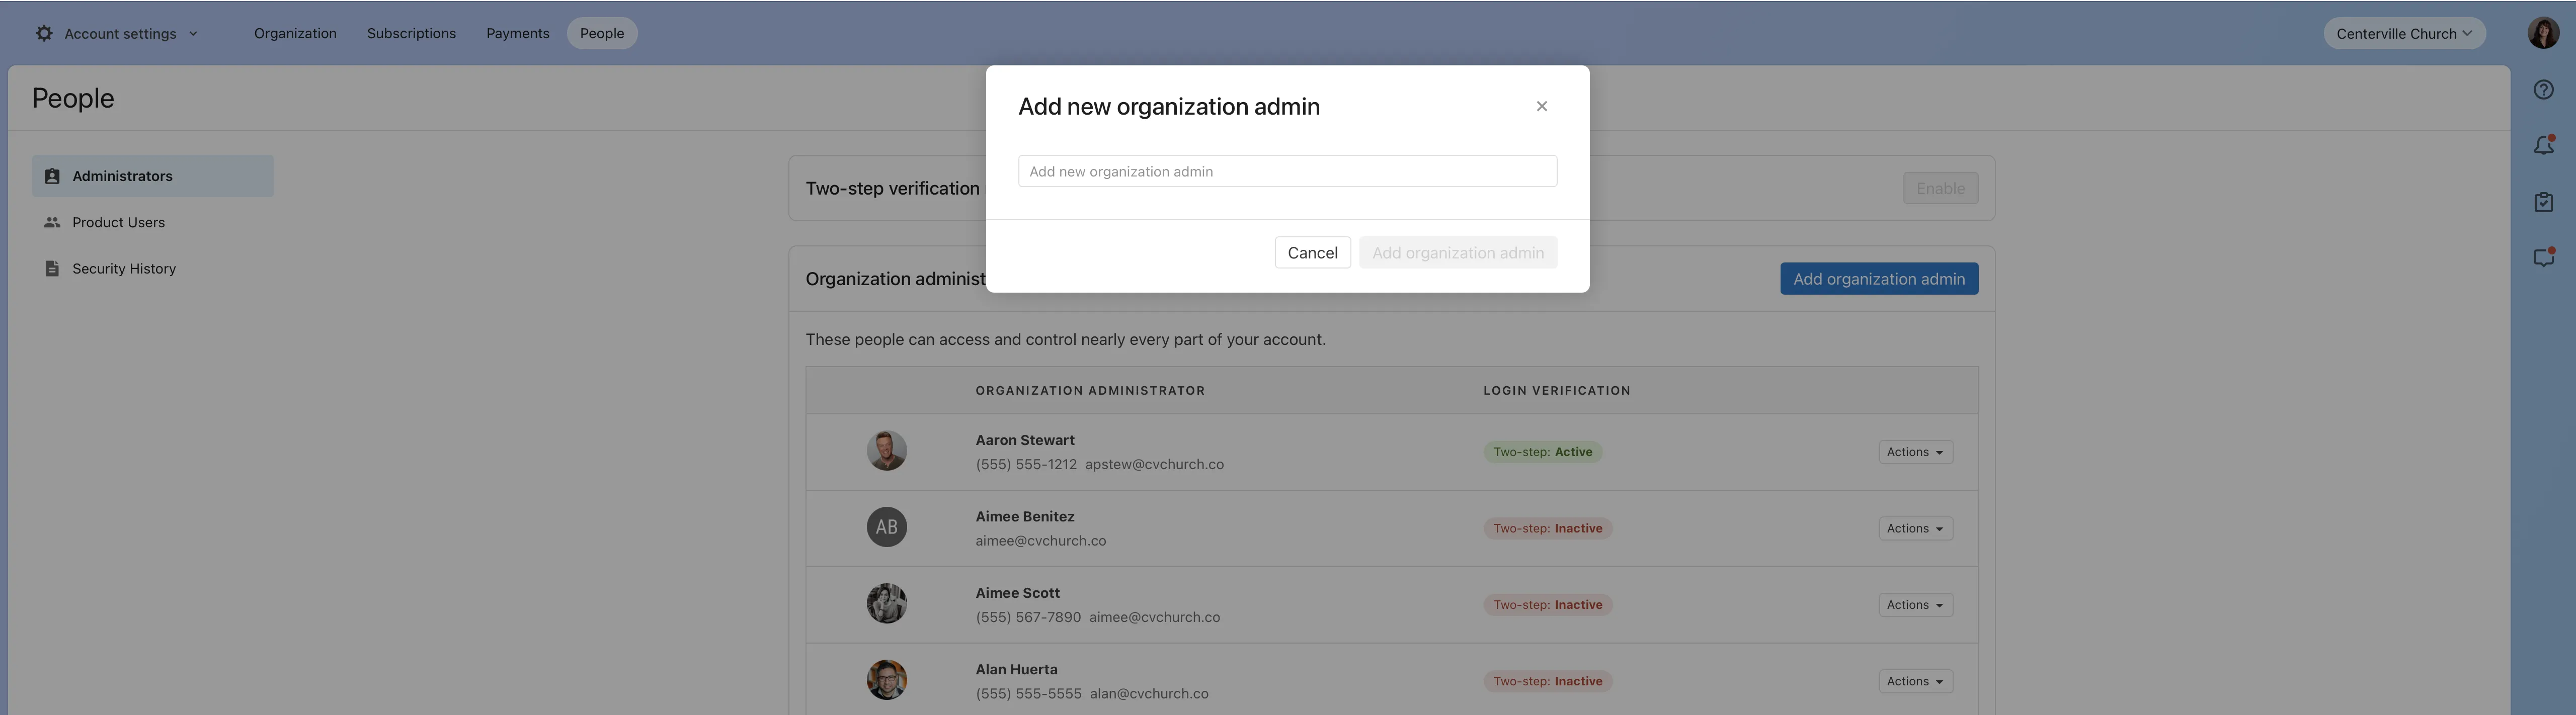This screenshot has width=2576, height=715.
Task: Click the Add new organization admin input field
Action: (x=1287, y=171)
